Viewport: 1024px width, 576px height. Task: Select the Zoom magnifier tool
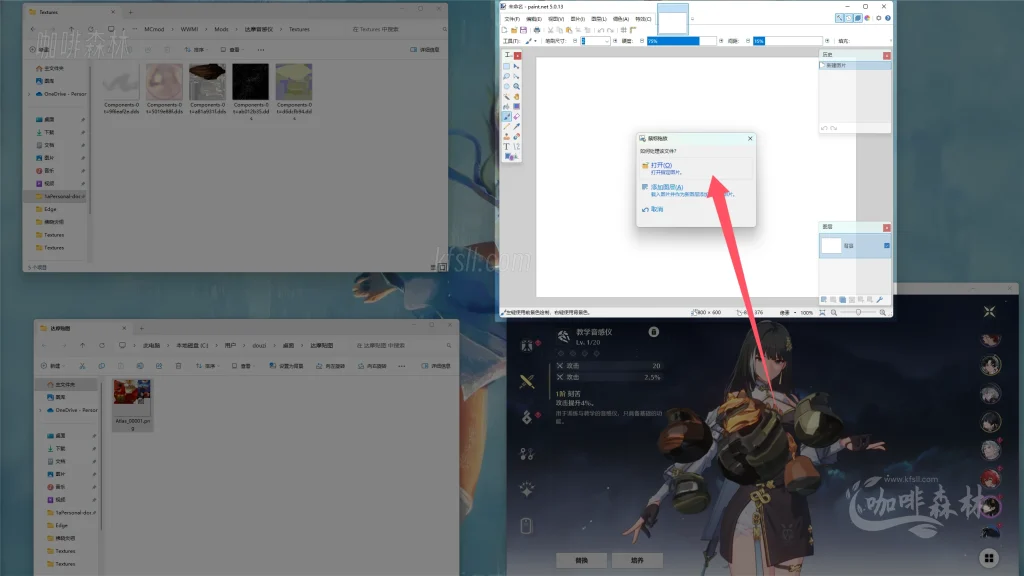(x=516, y=86)
